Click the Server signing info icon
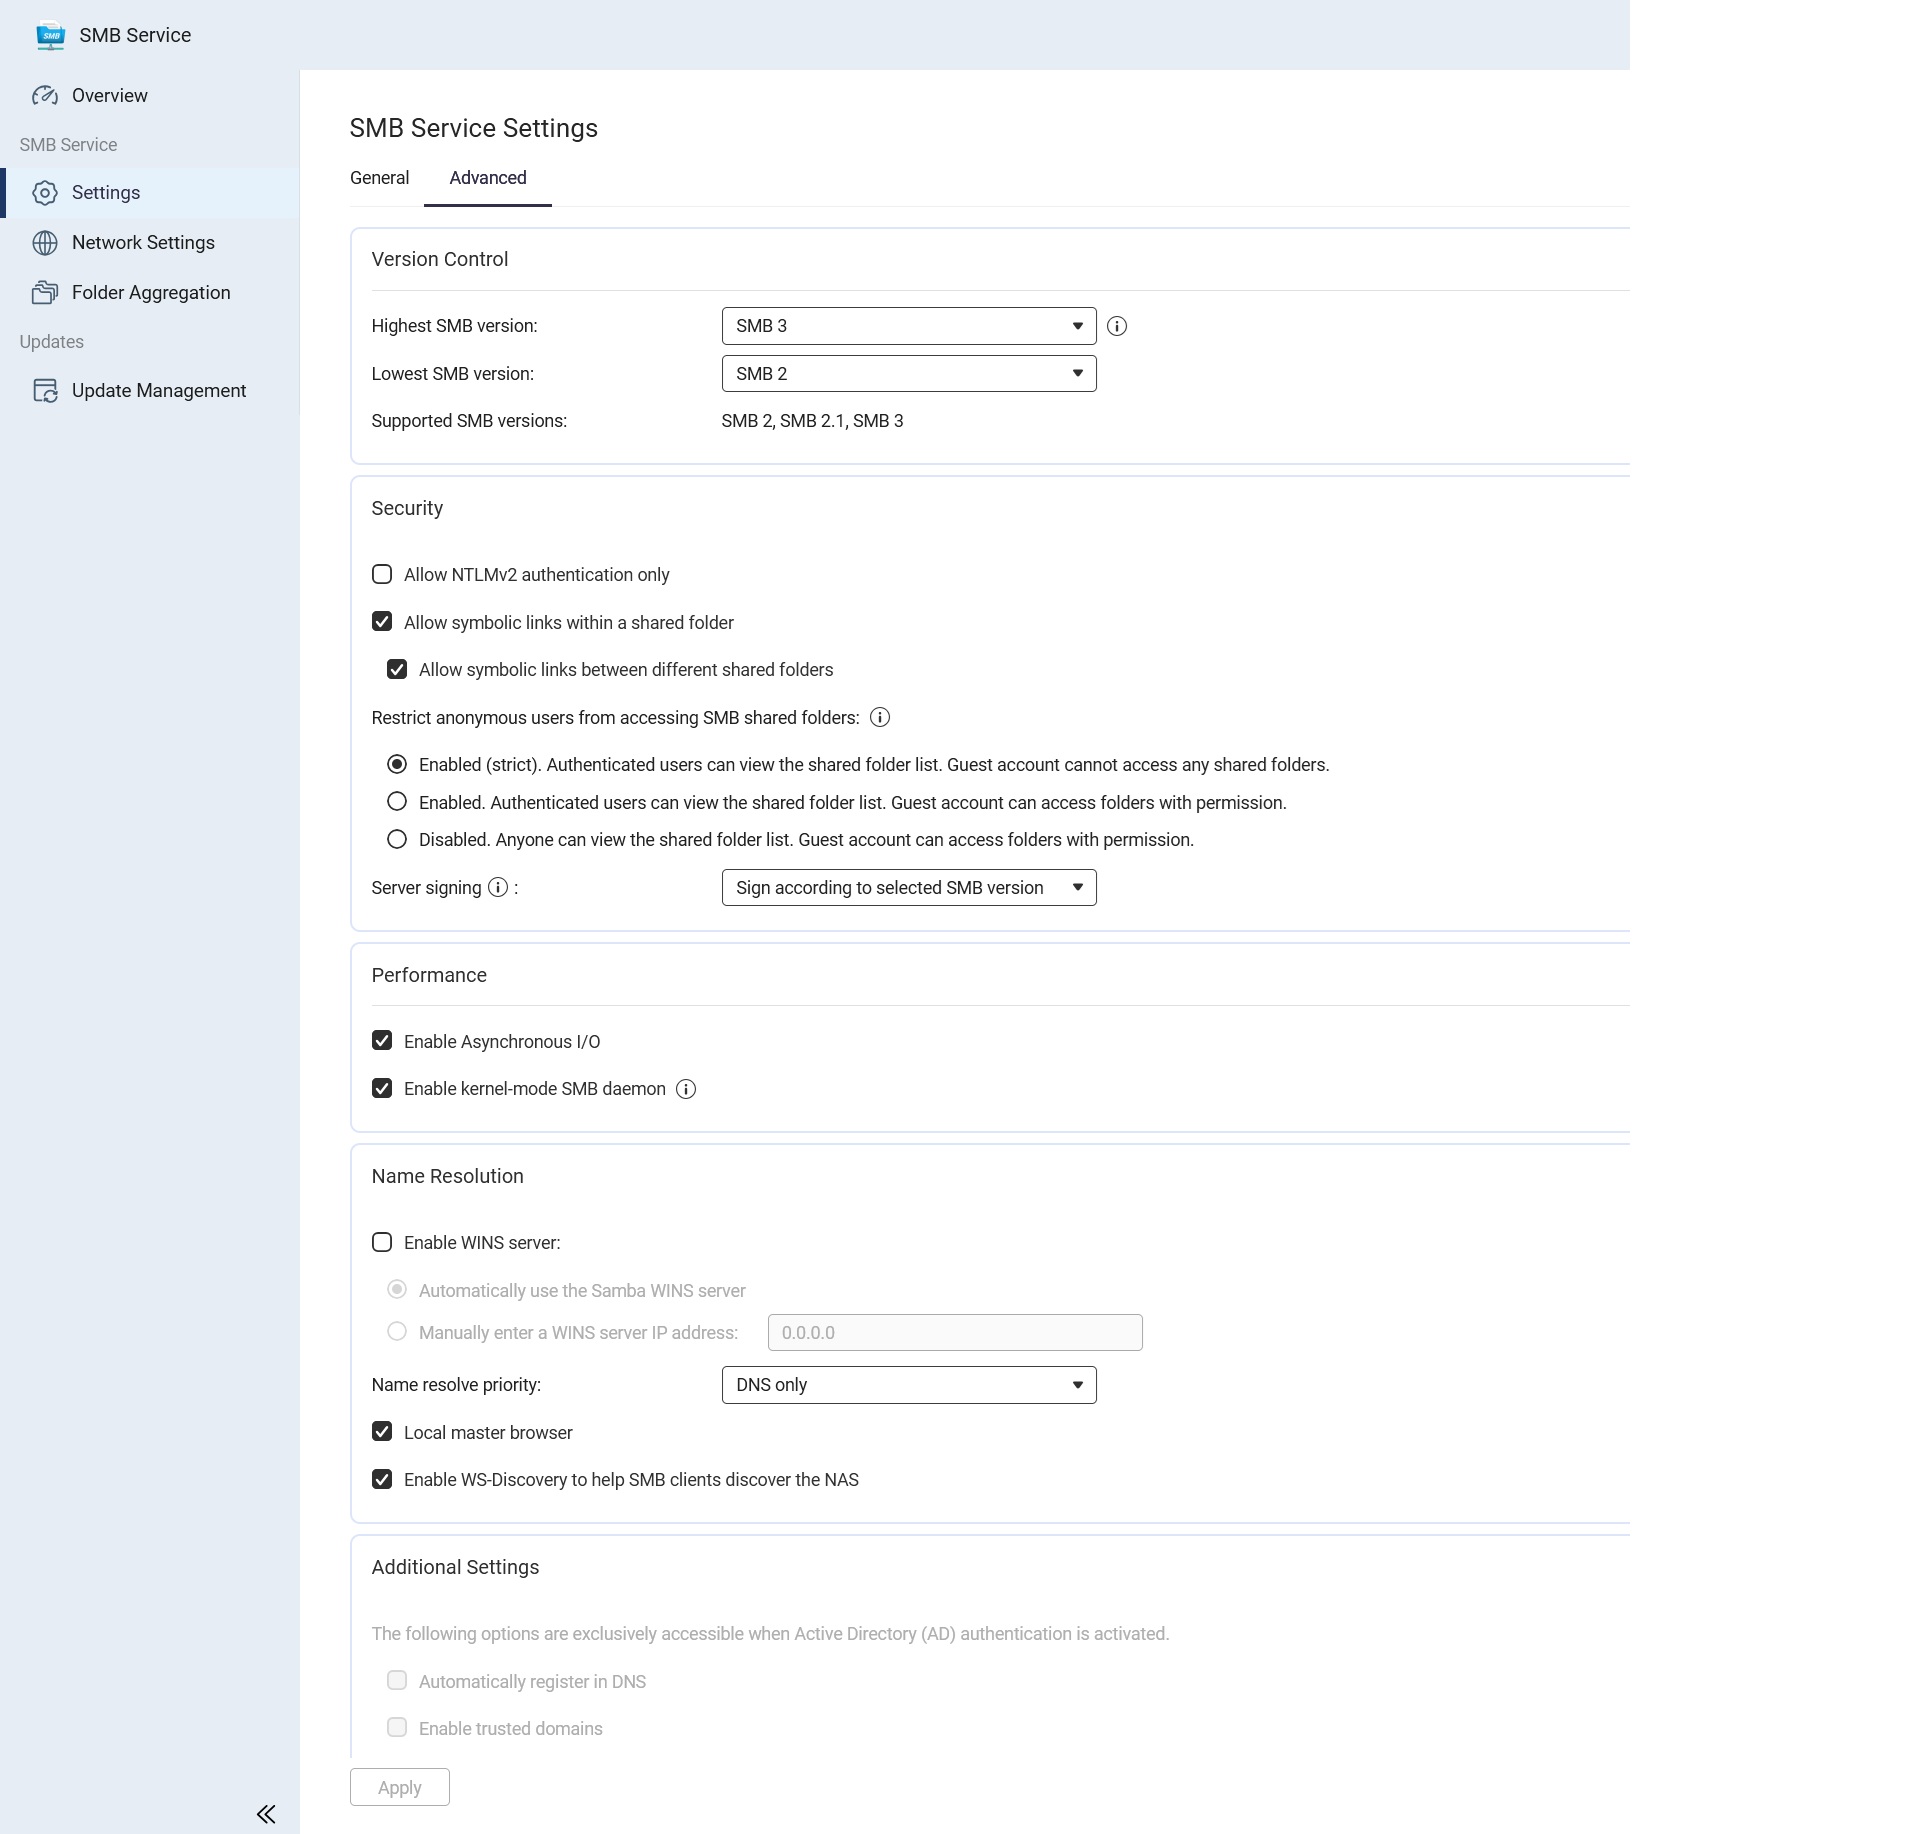 (x=498, y=888)
